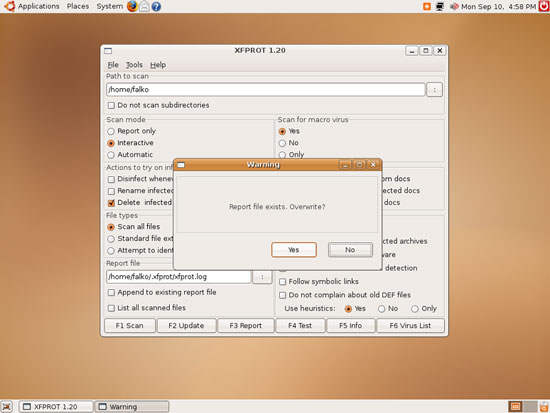550x413 pixels.
Task: Open the Help icon in the top panel
Action: click(156, 6)
